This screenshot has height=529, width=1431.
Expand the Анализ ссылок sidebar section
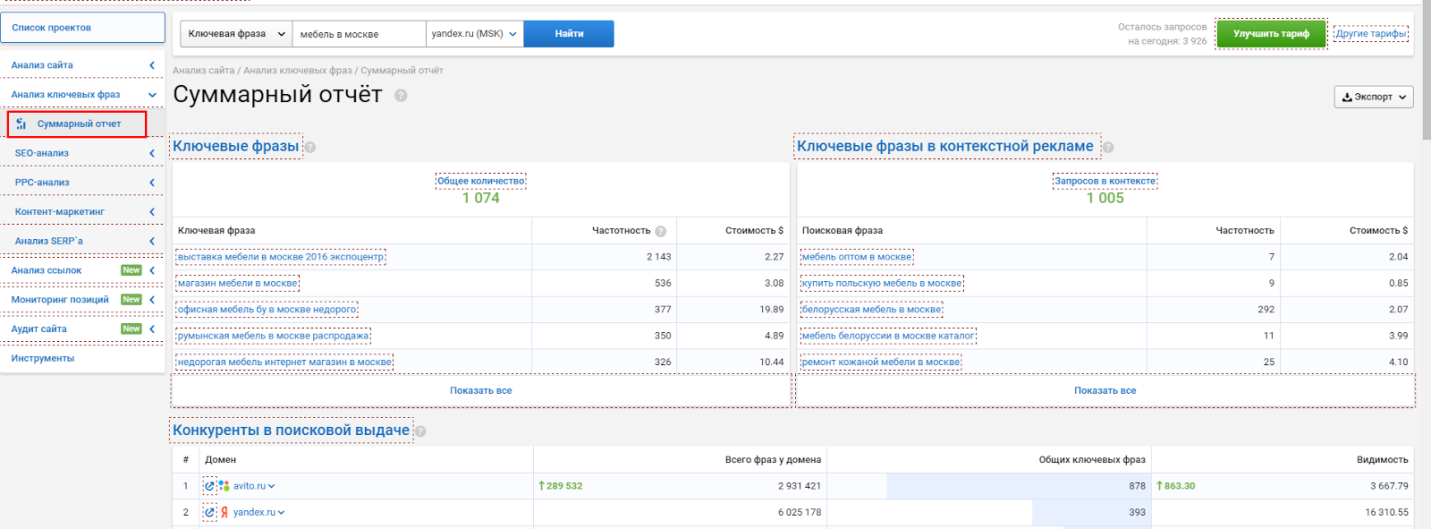[83, 270]
